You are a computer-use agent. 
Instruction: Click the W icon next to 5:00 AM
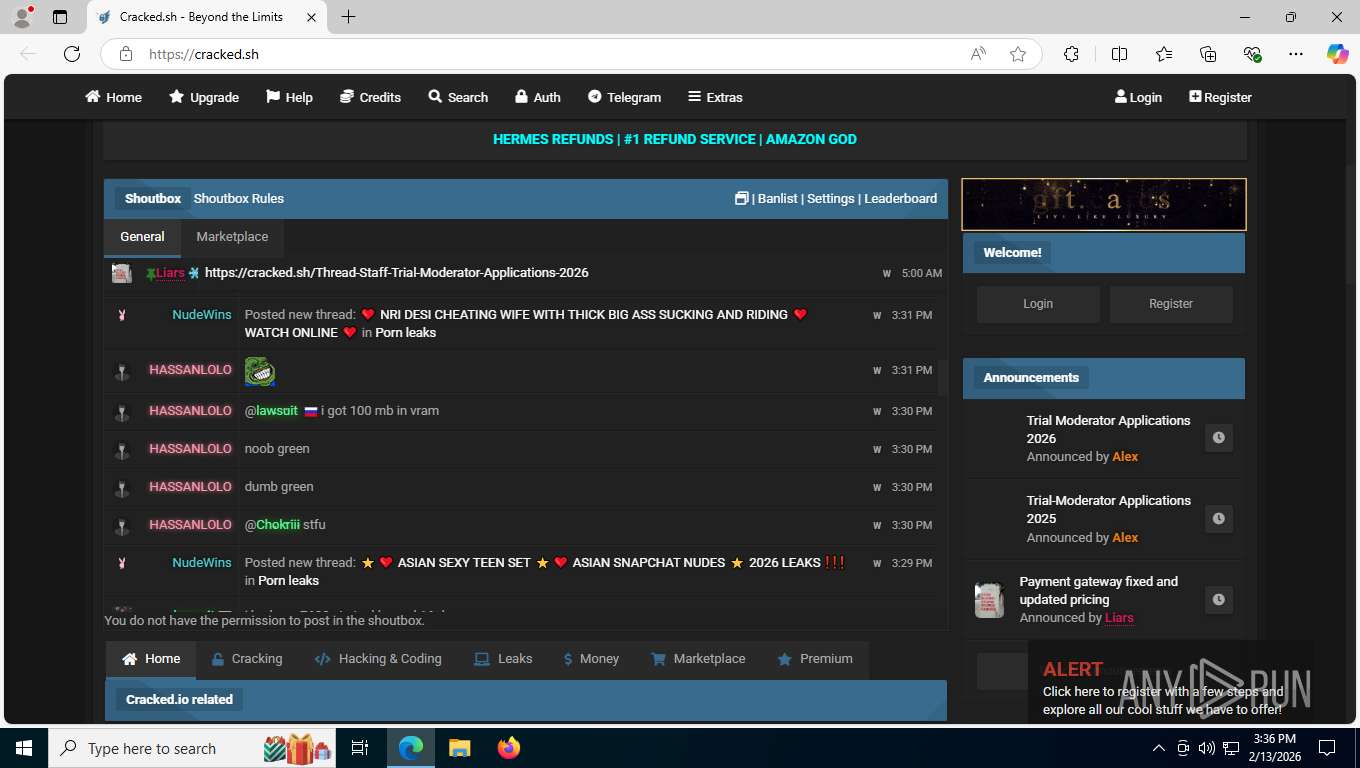887,273
